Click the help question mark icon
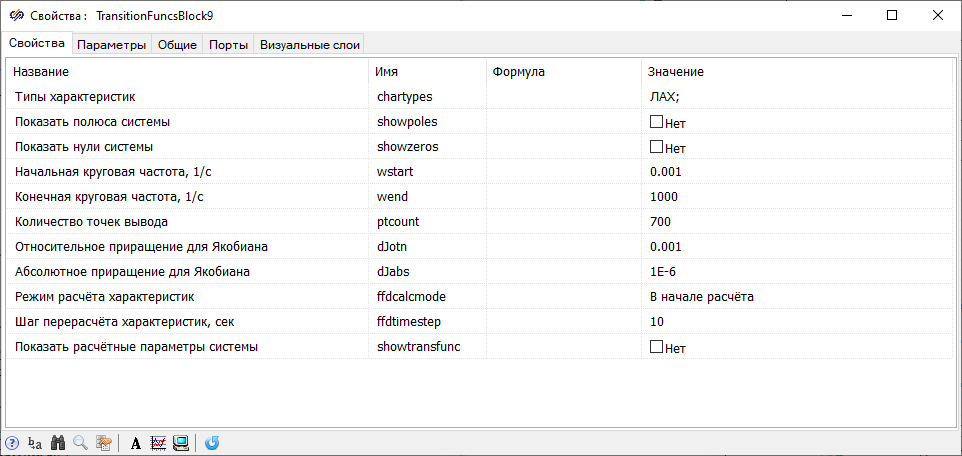This screenshot has height=456, width=962. (x=12, y=443)
